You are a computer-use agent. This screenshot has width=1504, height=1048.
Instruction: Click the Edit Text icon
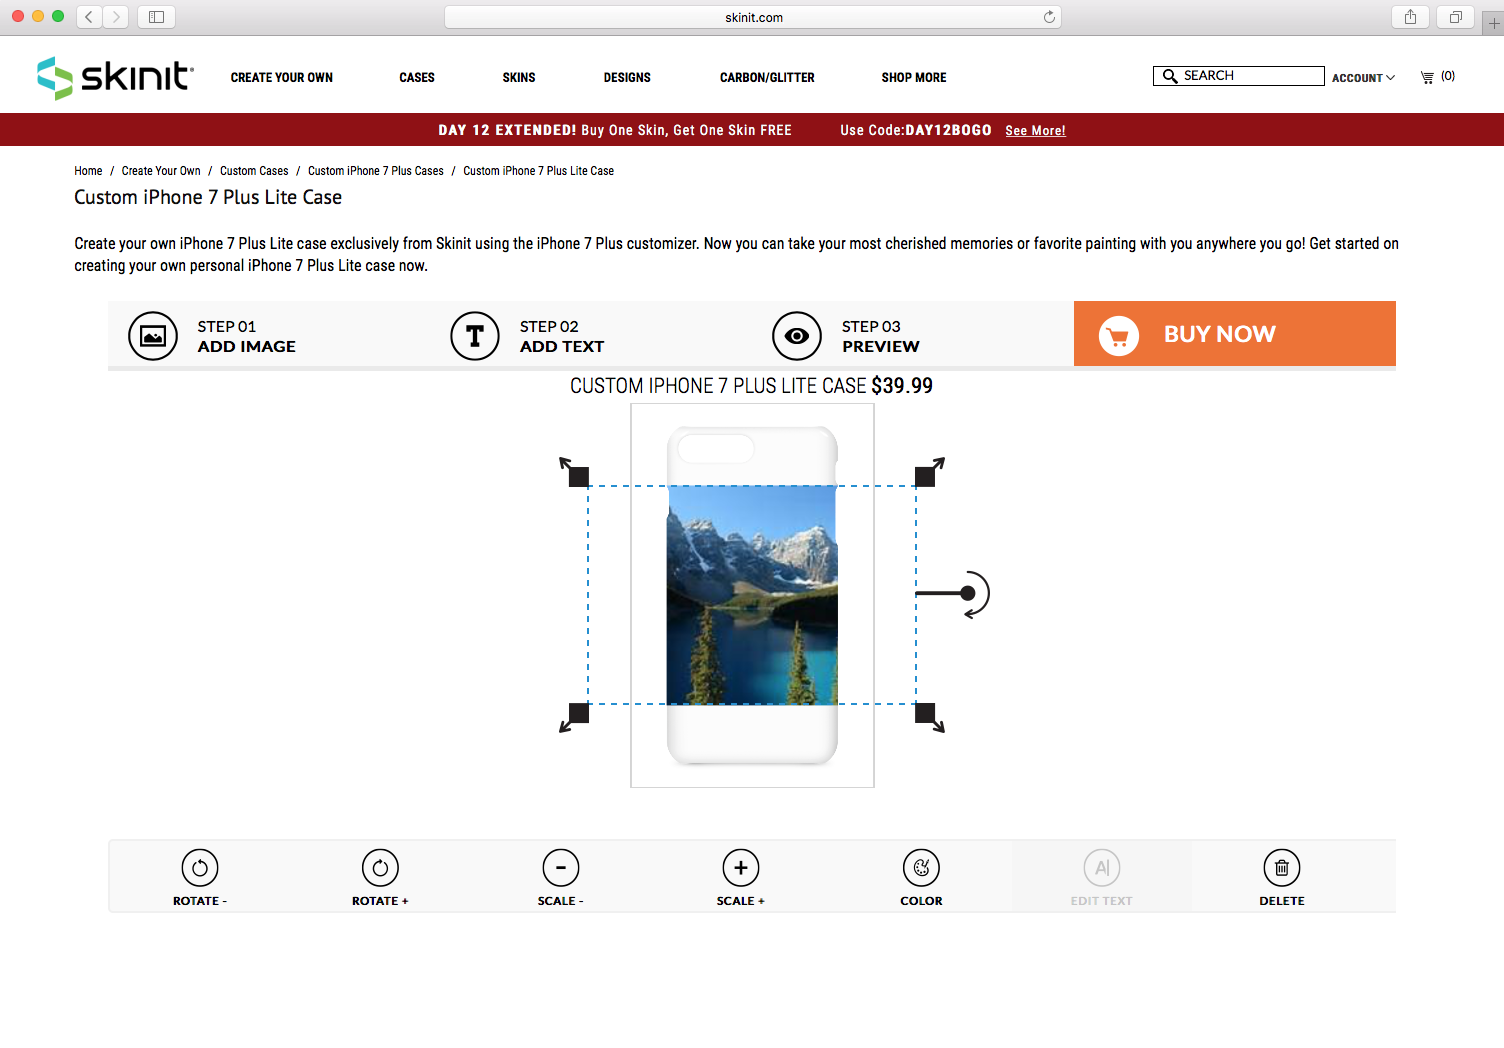tap(1102, 868)
